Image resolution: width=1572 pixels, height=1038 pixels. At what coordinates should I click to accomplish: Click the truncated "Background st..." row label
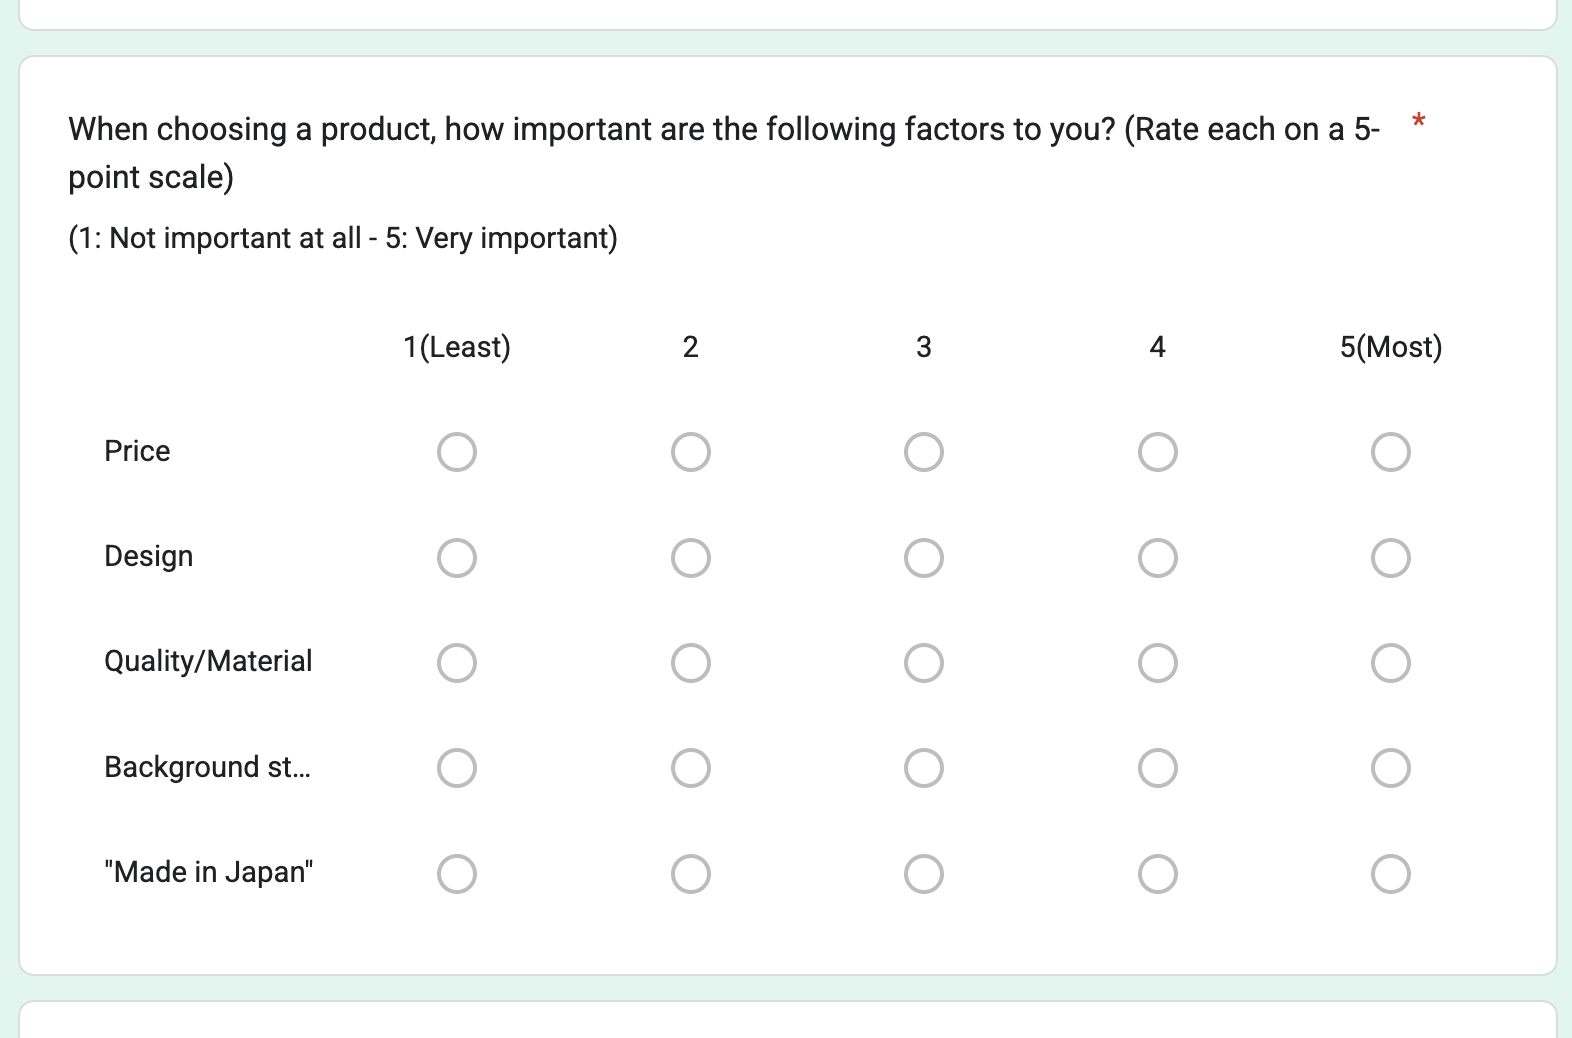pyautogui.click(x=208, y=767)
